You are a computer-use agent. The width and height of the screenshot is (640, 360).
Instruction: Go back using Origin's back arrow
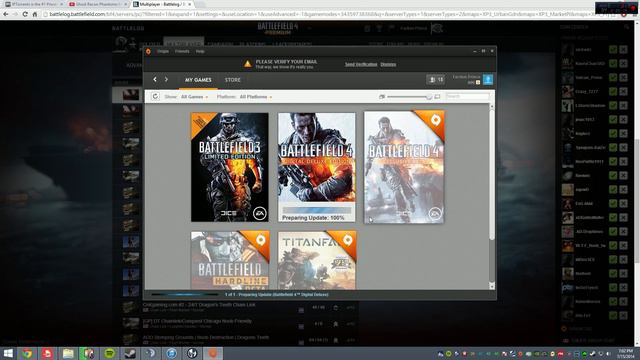point(155,80)
